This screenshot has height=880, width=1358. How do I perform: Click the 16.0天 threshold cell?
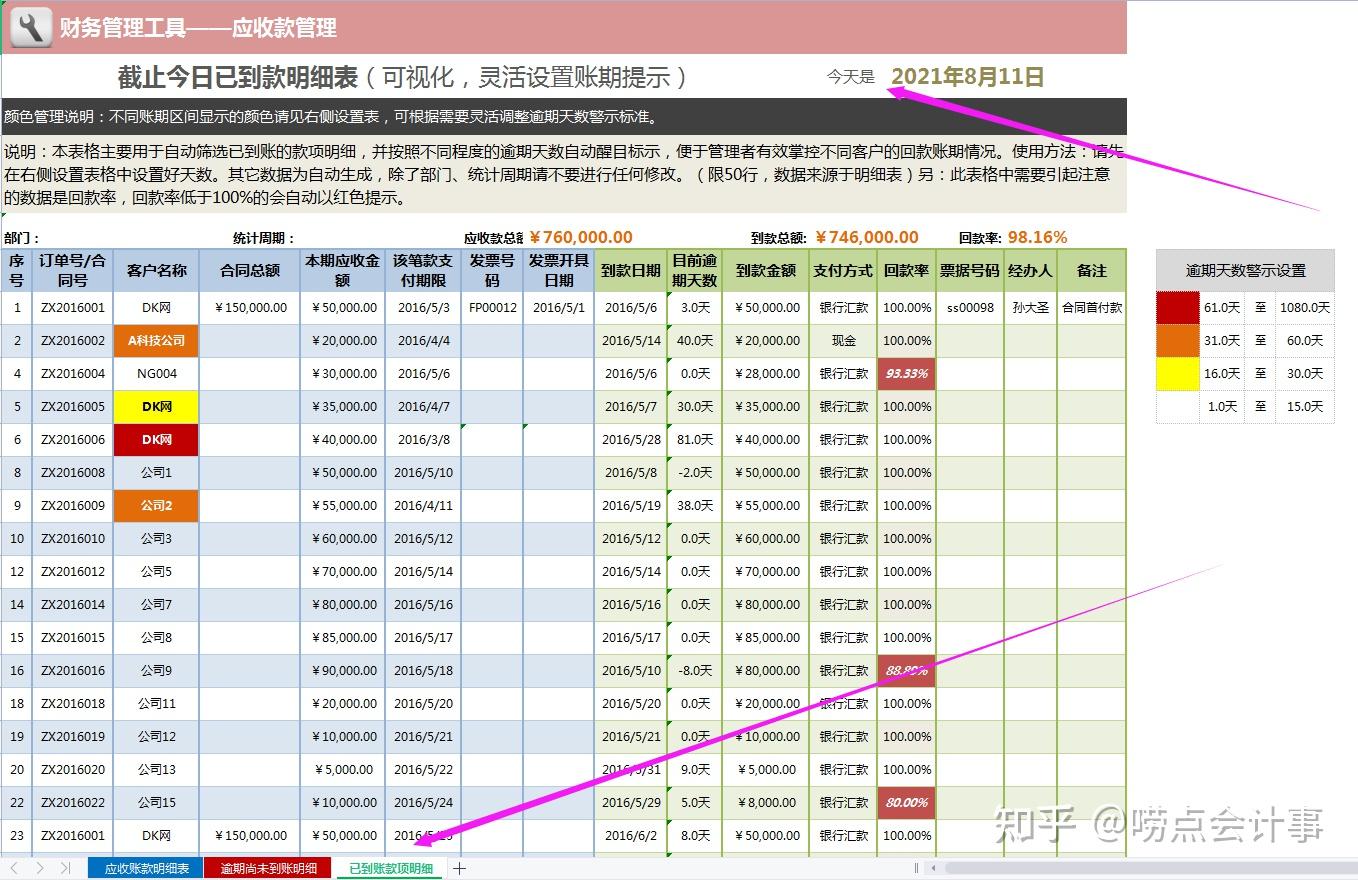[x=1222, y=373]
